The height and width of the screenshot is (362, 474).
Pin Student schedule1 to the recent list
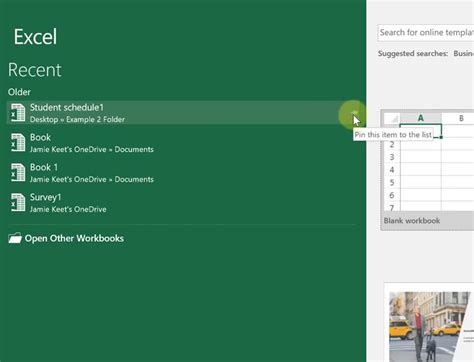pyautogui.click(x=355, y=114)
